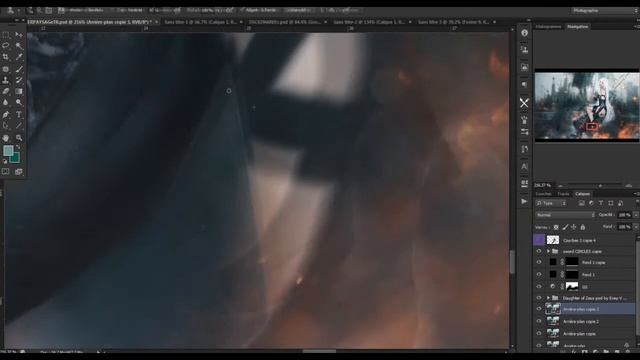Expand the Daughter of Zeus psd group
Viewport: 640px width, 360px height.
548,298
